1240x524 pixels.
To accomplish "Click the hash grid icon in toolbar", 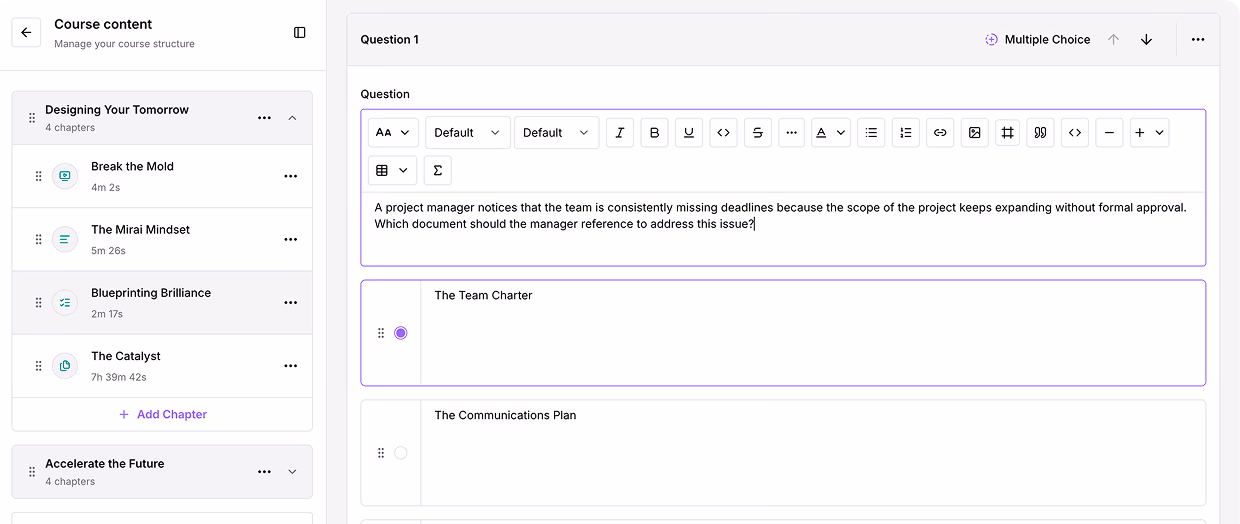I will [x=1008, y=132].
